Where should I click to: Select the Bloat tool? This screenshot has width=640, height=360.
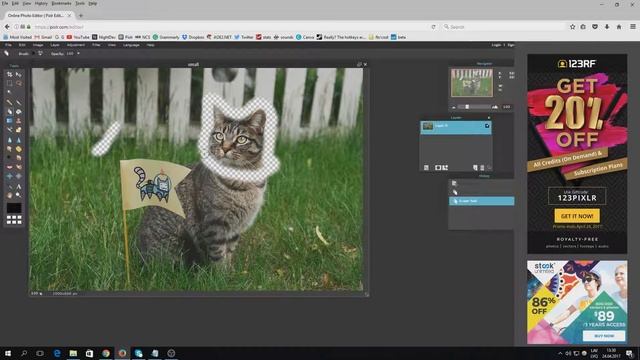pyautogui.click(x=9, y=176)
